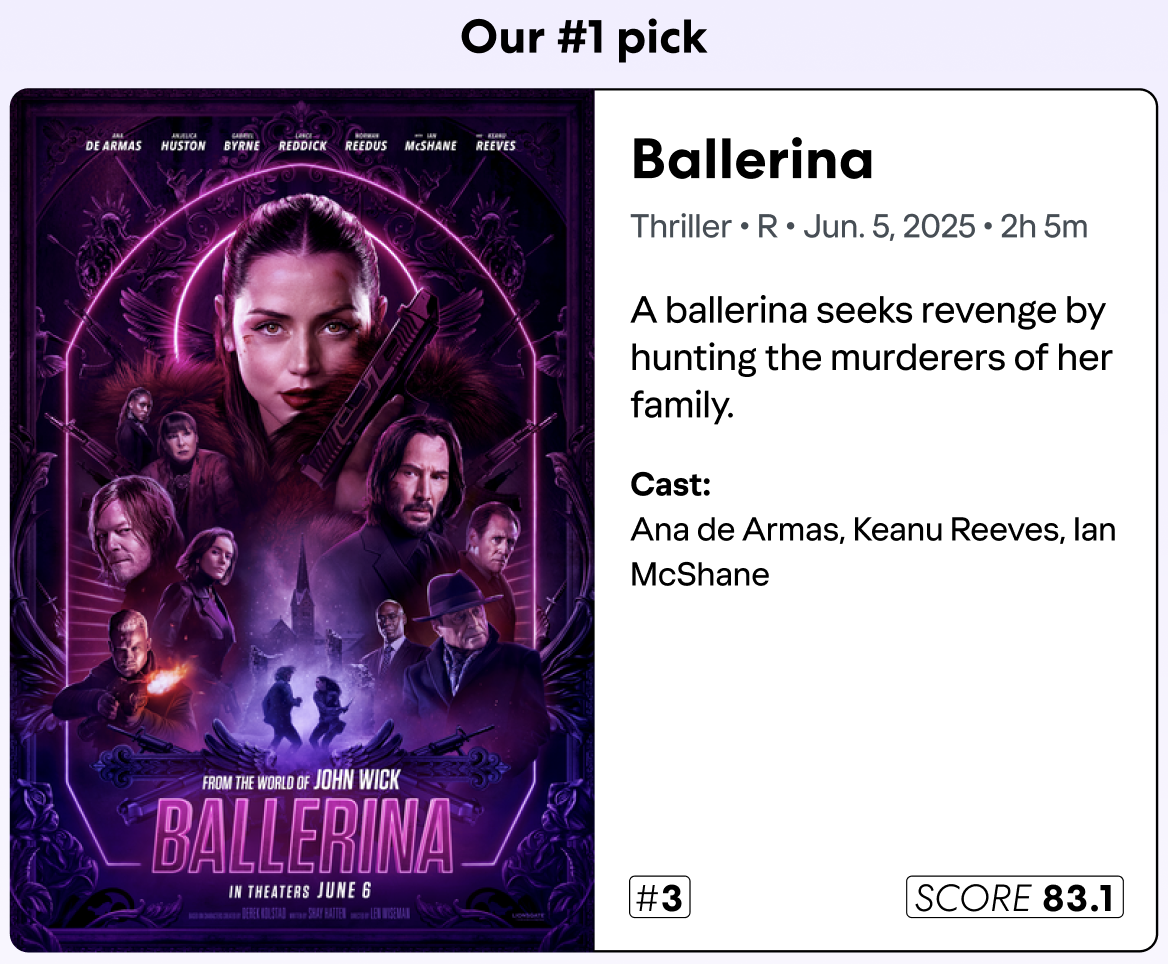Click the Ballerina movie title heading
1168x964 pixels.
752,160
